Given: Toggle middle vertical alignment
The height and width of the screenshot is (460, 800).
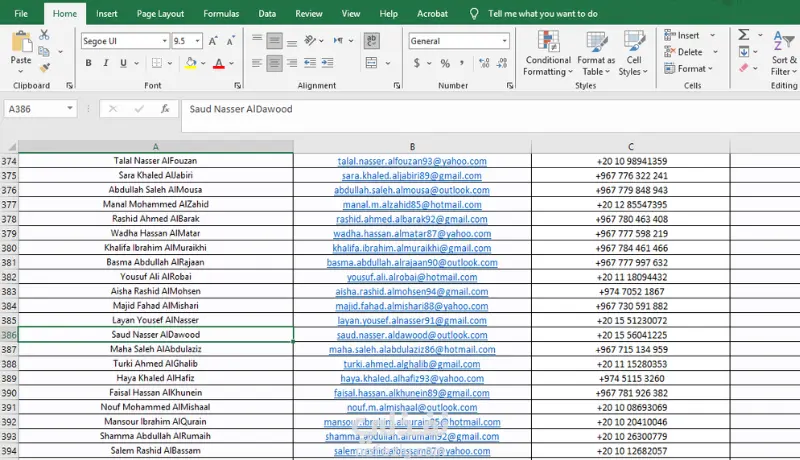Looking at the screenshot, I should pos(274,41).
